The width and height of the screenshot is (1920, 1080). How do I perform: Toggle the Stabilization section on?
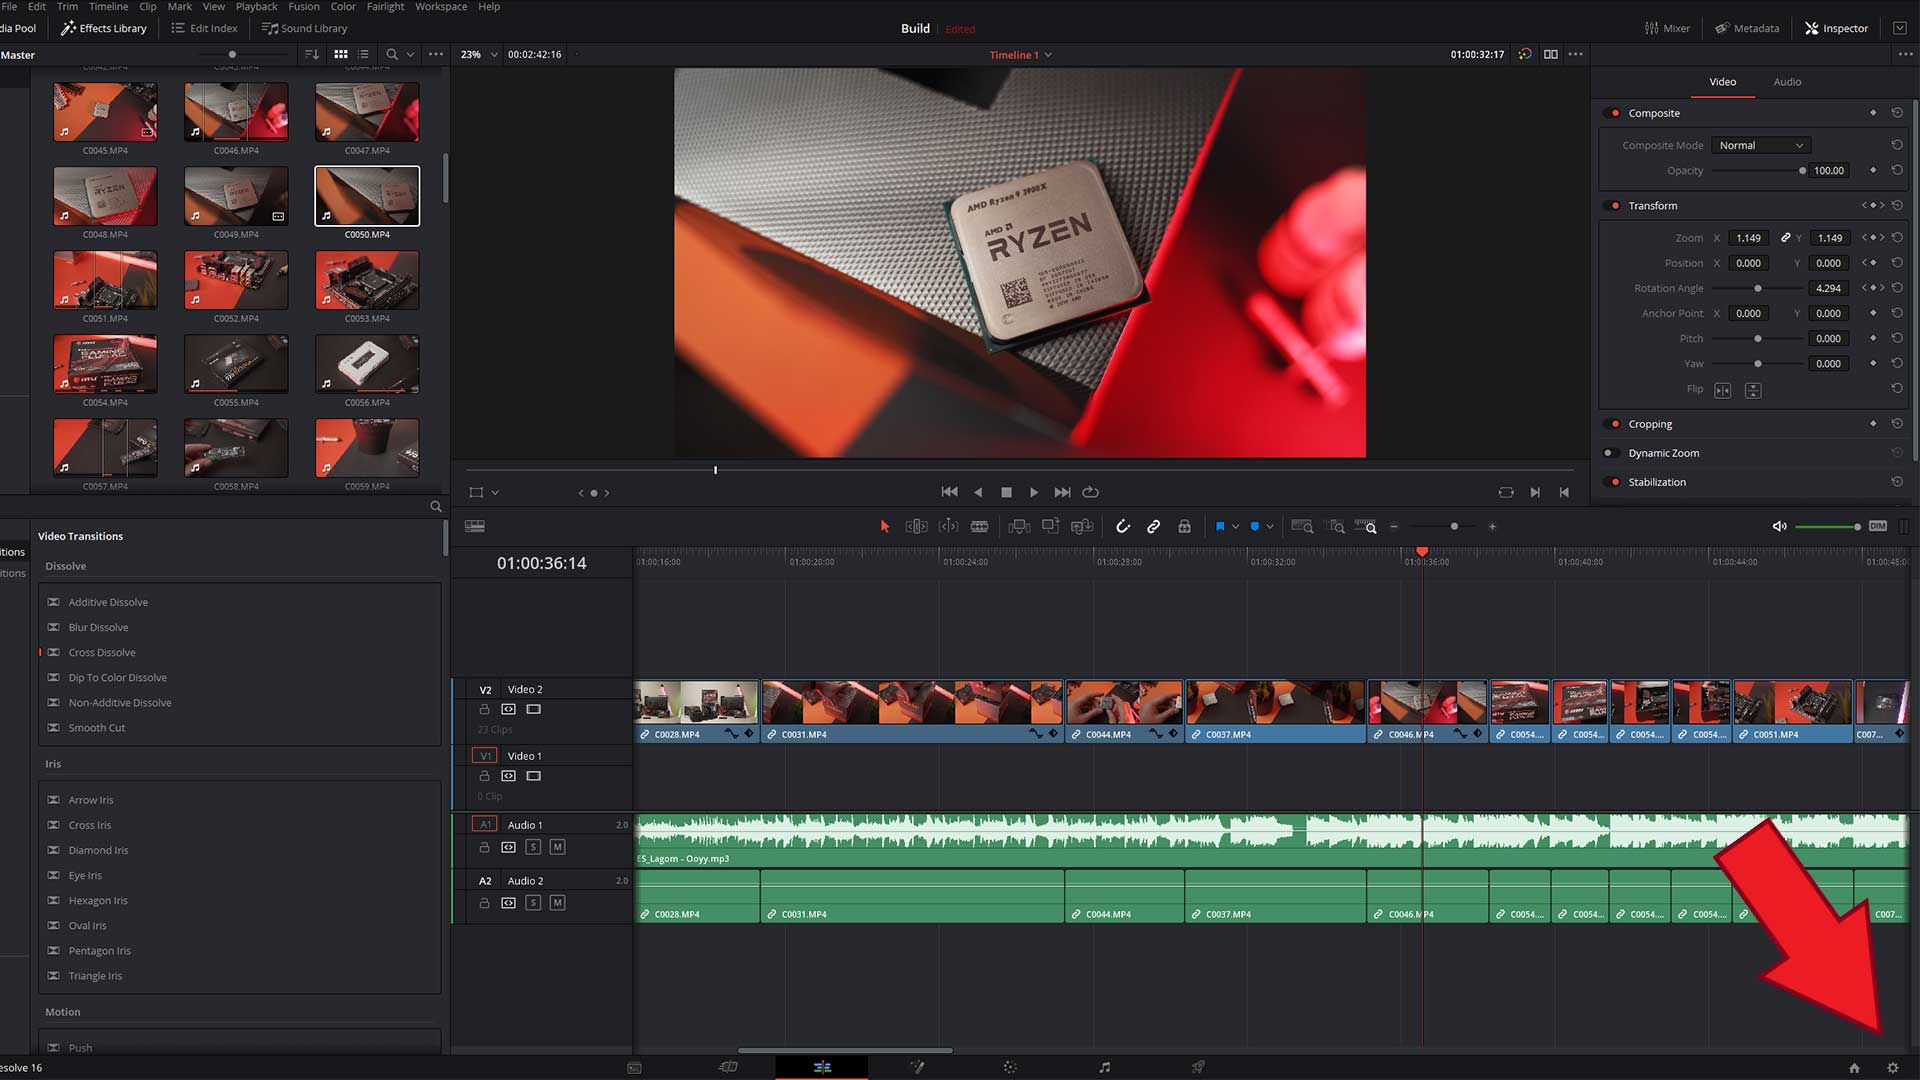point(1615,481)
